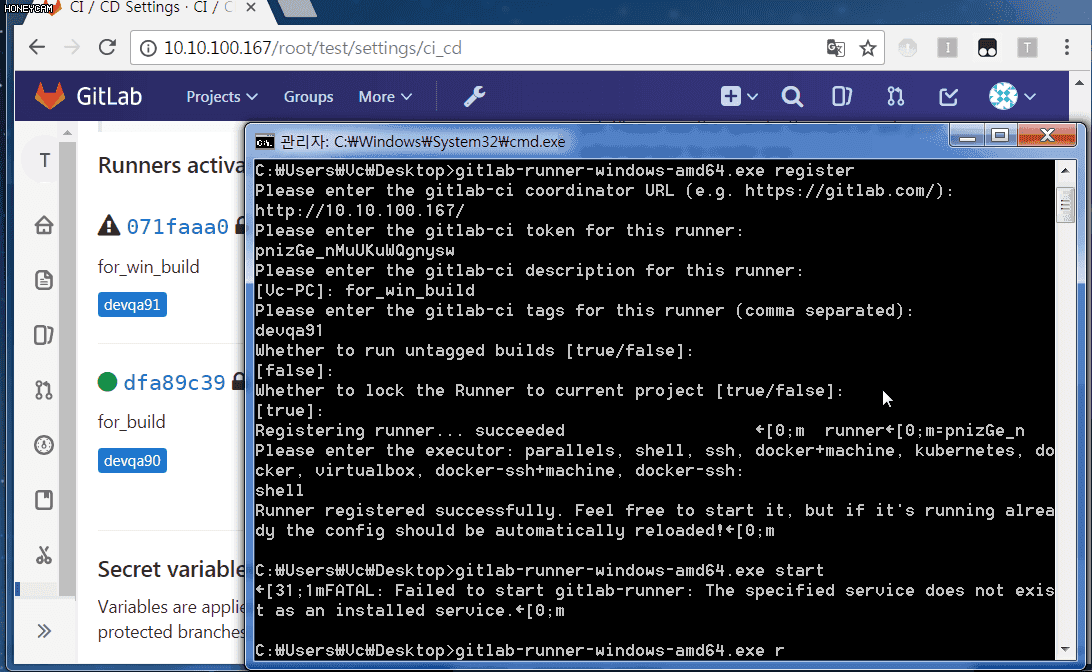Minimize the cmd.exe window
Image resolution: width=1092 pixels, height=672 pixels.
click(x=967, y=136)
